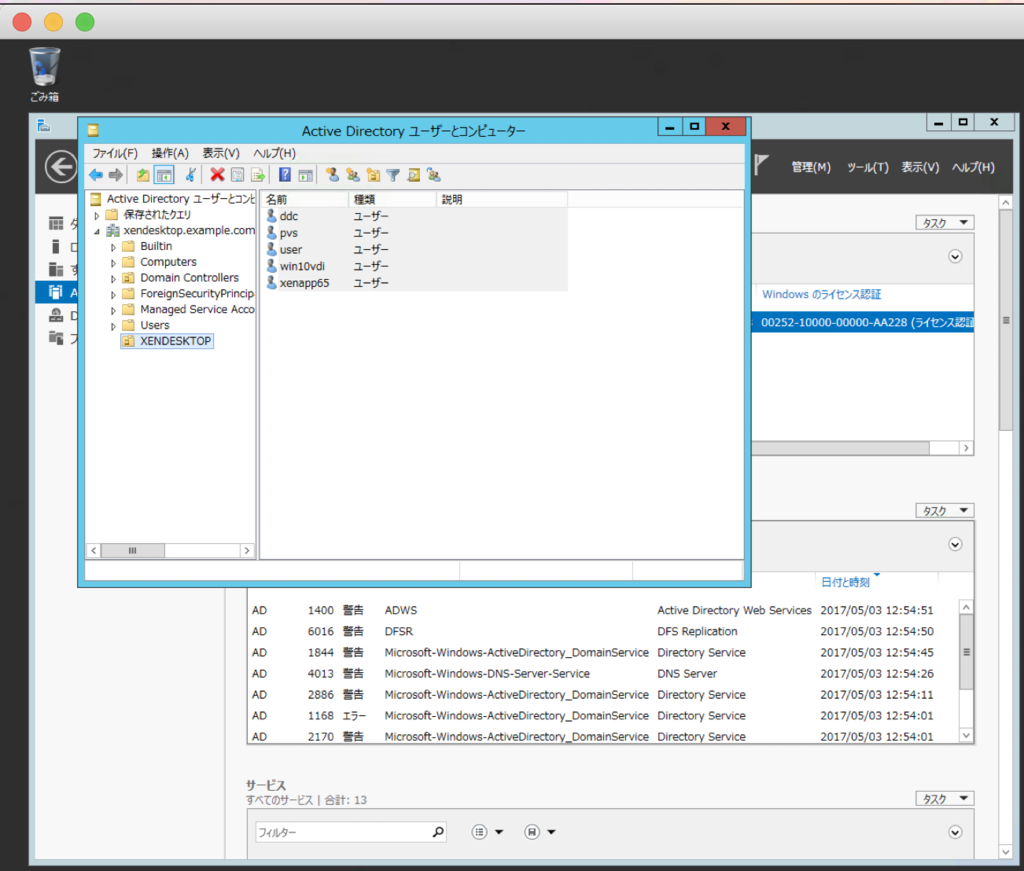This screenshot has width=1024, height=871.
Task: Sort by the 種類 column header
Action: pos(392,199)
